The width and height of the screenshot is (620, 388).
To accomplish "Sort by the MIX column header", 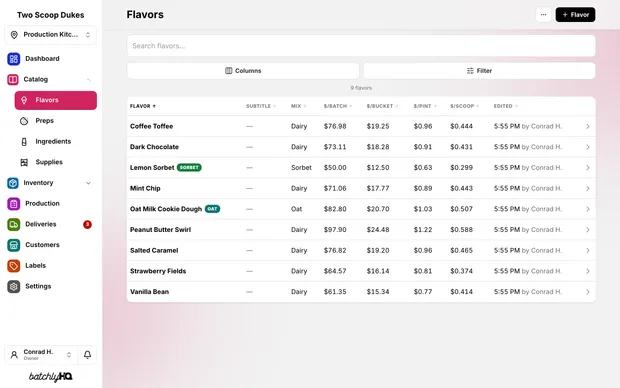I will [x=299, y=106].
